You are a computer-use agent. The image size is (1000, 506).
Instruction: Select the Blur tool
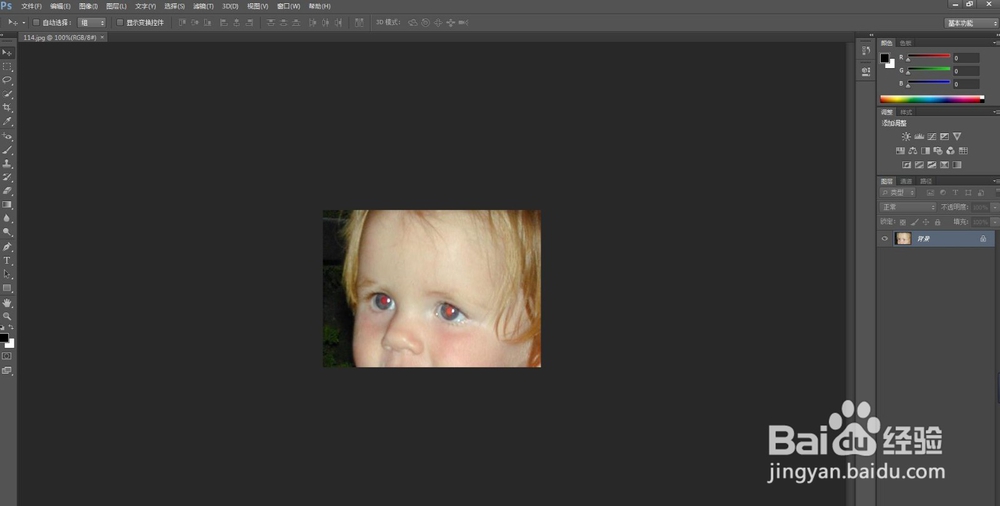tap(7, 219)
